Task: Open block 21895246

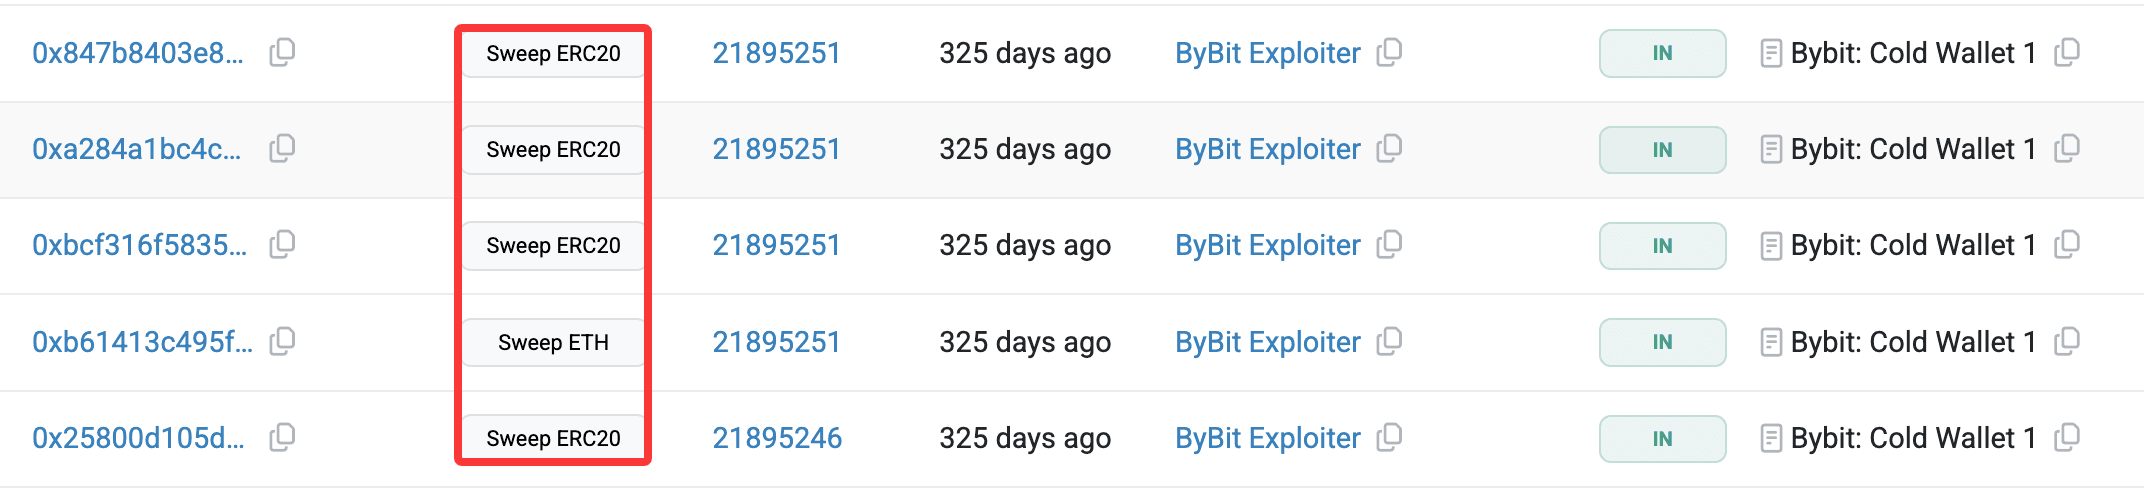Action: point(777,438)
